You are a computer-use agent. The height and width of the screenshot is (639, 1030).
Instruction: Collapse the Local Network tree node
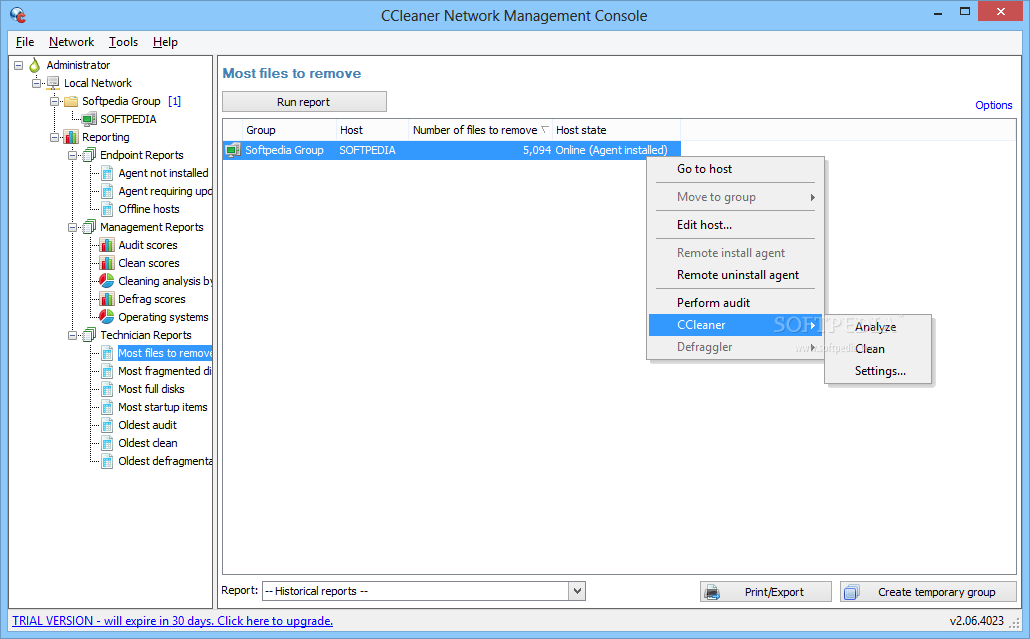[37, 83]
